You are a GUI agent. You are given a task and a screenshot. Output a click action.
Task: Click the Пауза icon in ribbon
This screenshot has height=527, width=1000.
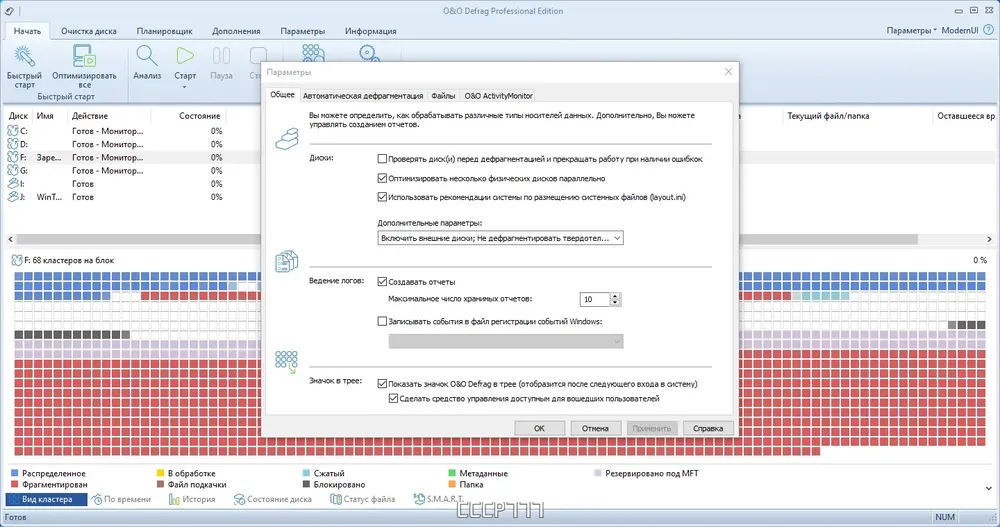click(221, 58)
